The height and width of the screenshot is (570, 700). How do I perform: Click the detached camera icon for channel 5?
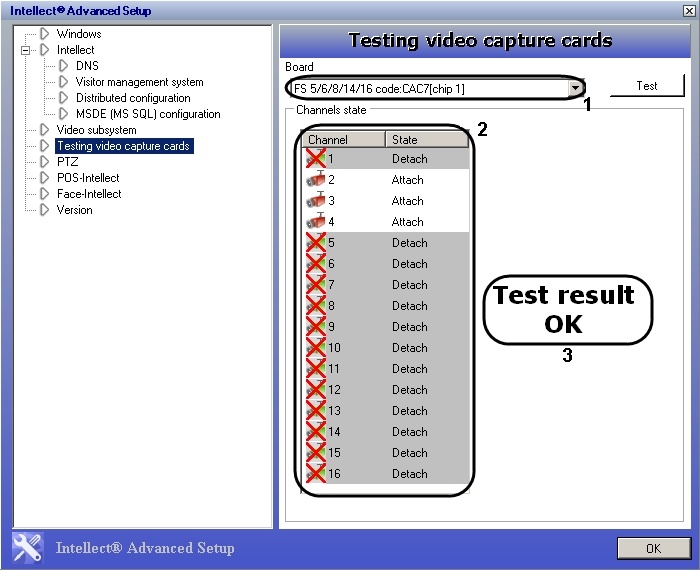(x=316, y=242)
